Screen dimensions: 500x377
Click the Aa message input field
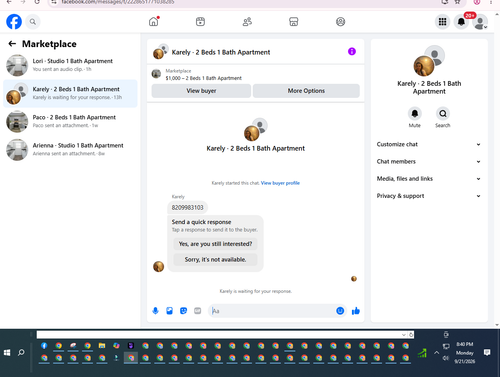(272, 311)
